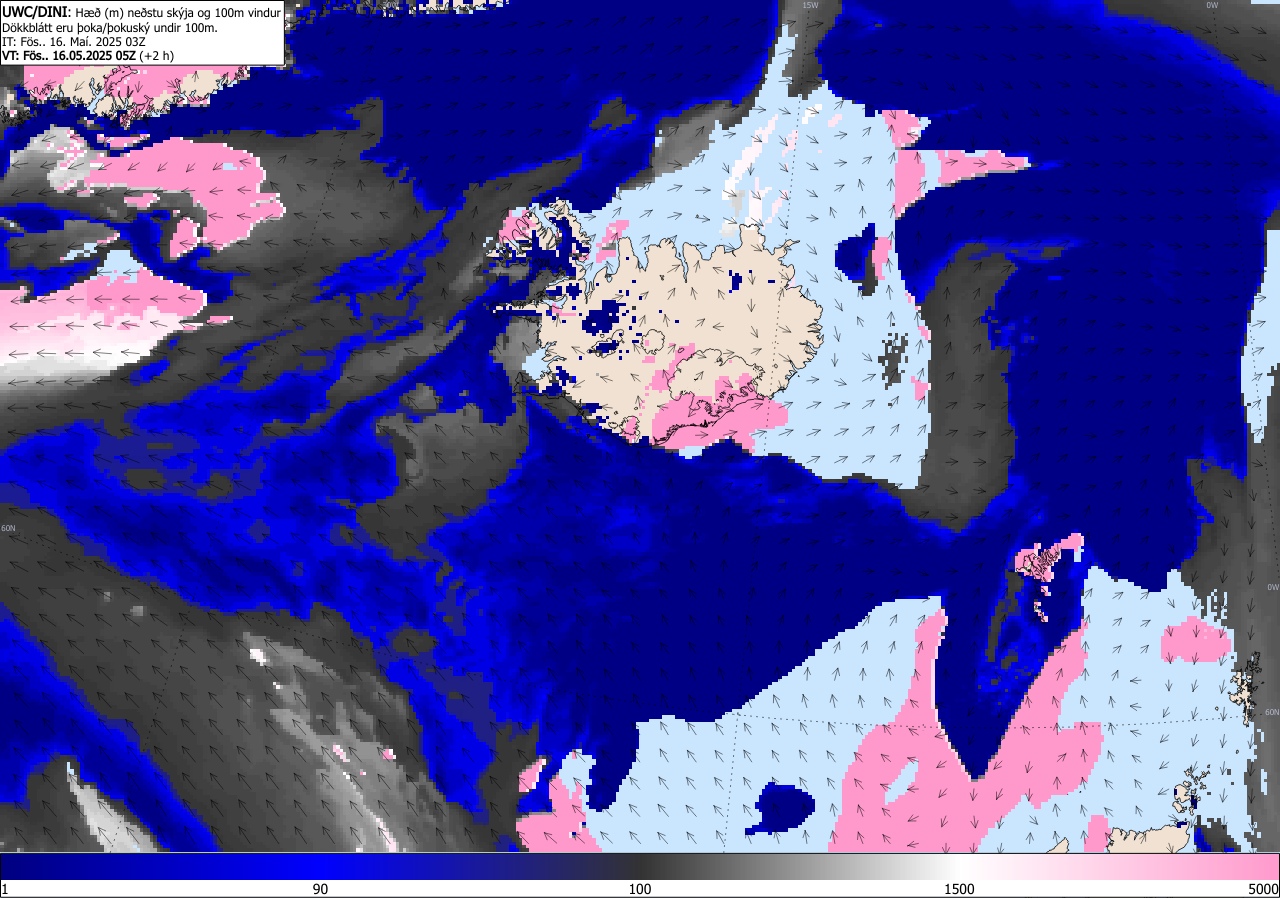
Task: Click the Faroe Islands on the map
Action: [1043, 568]
